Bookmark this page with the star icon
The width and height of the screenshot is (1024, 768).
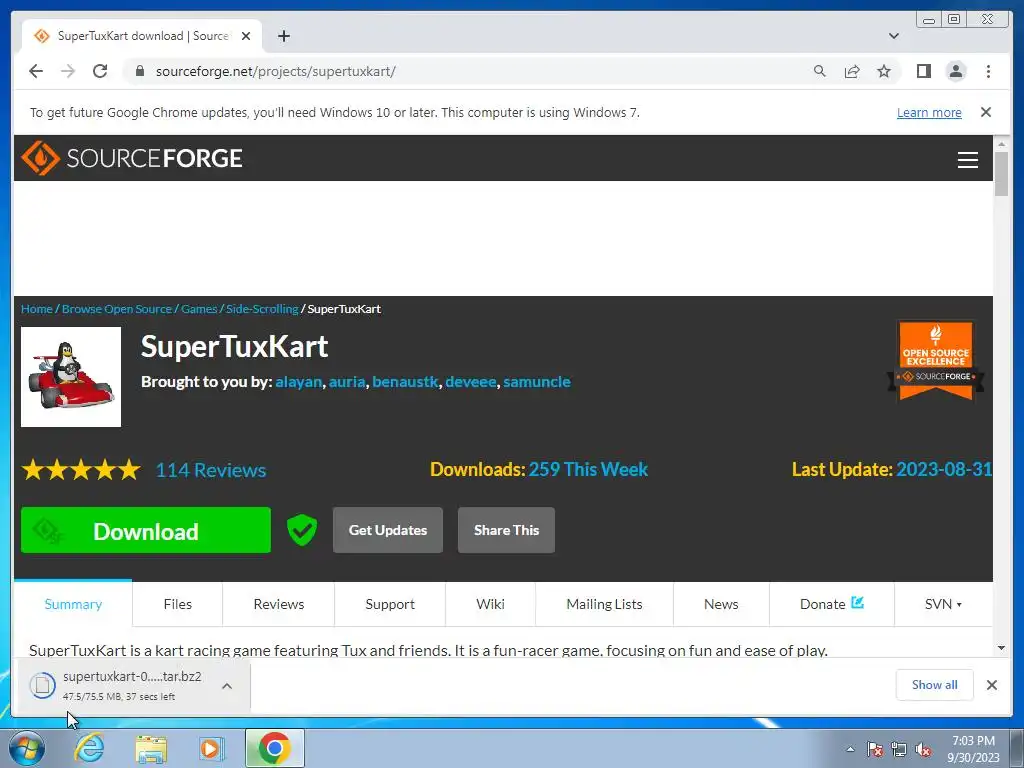point(884,71)
